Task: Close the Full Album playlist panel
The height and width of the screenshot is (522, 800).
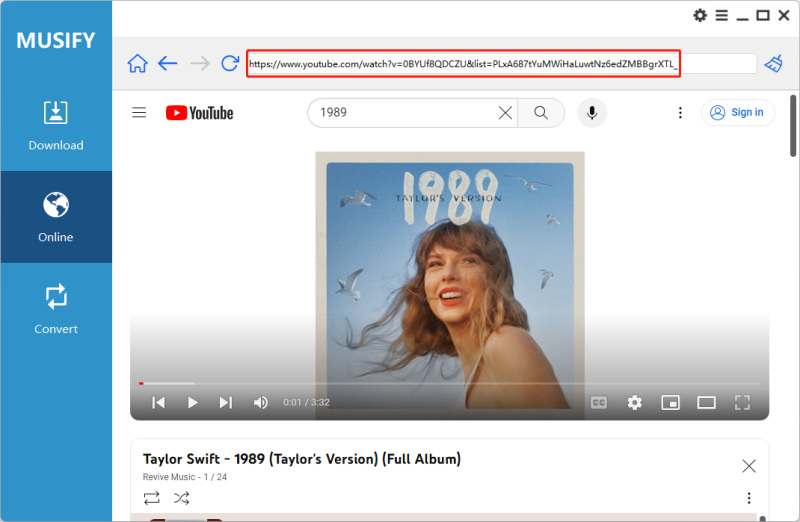Action: (748, 465)
